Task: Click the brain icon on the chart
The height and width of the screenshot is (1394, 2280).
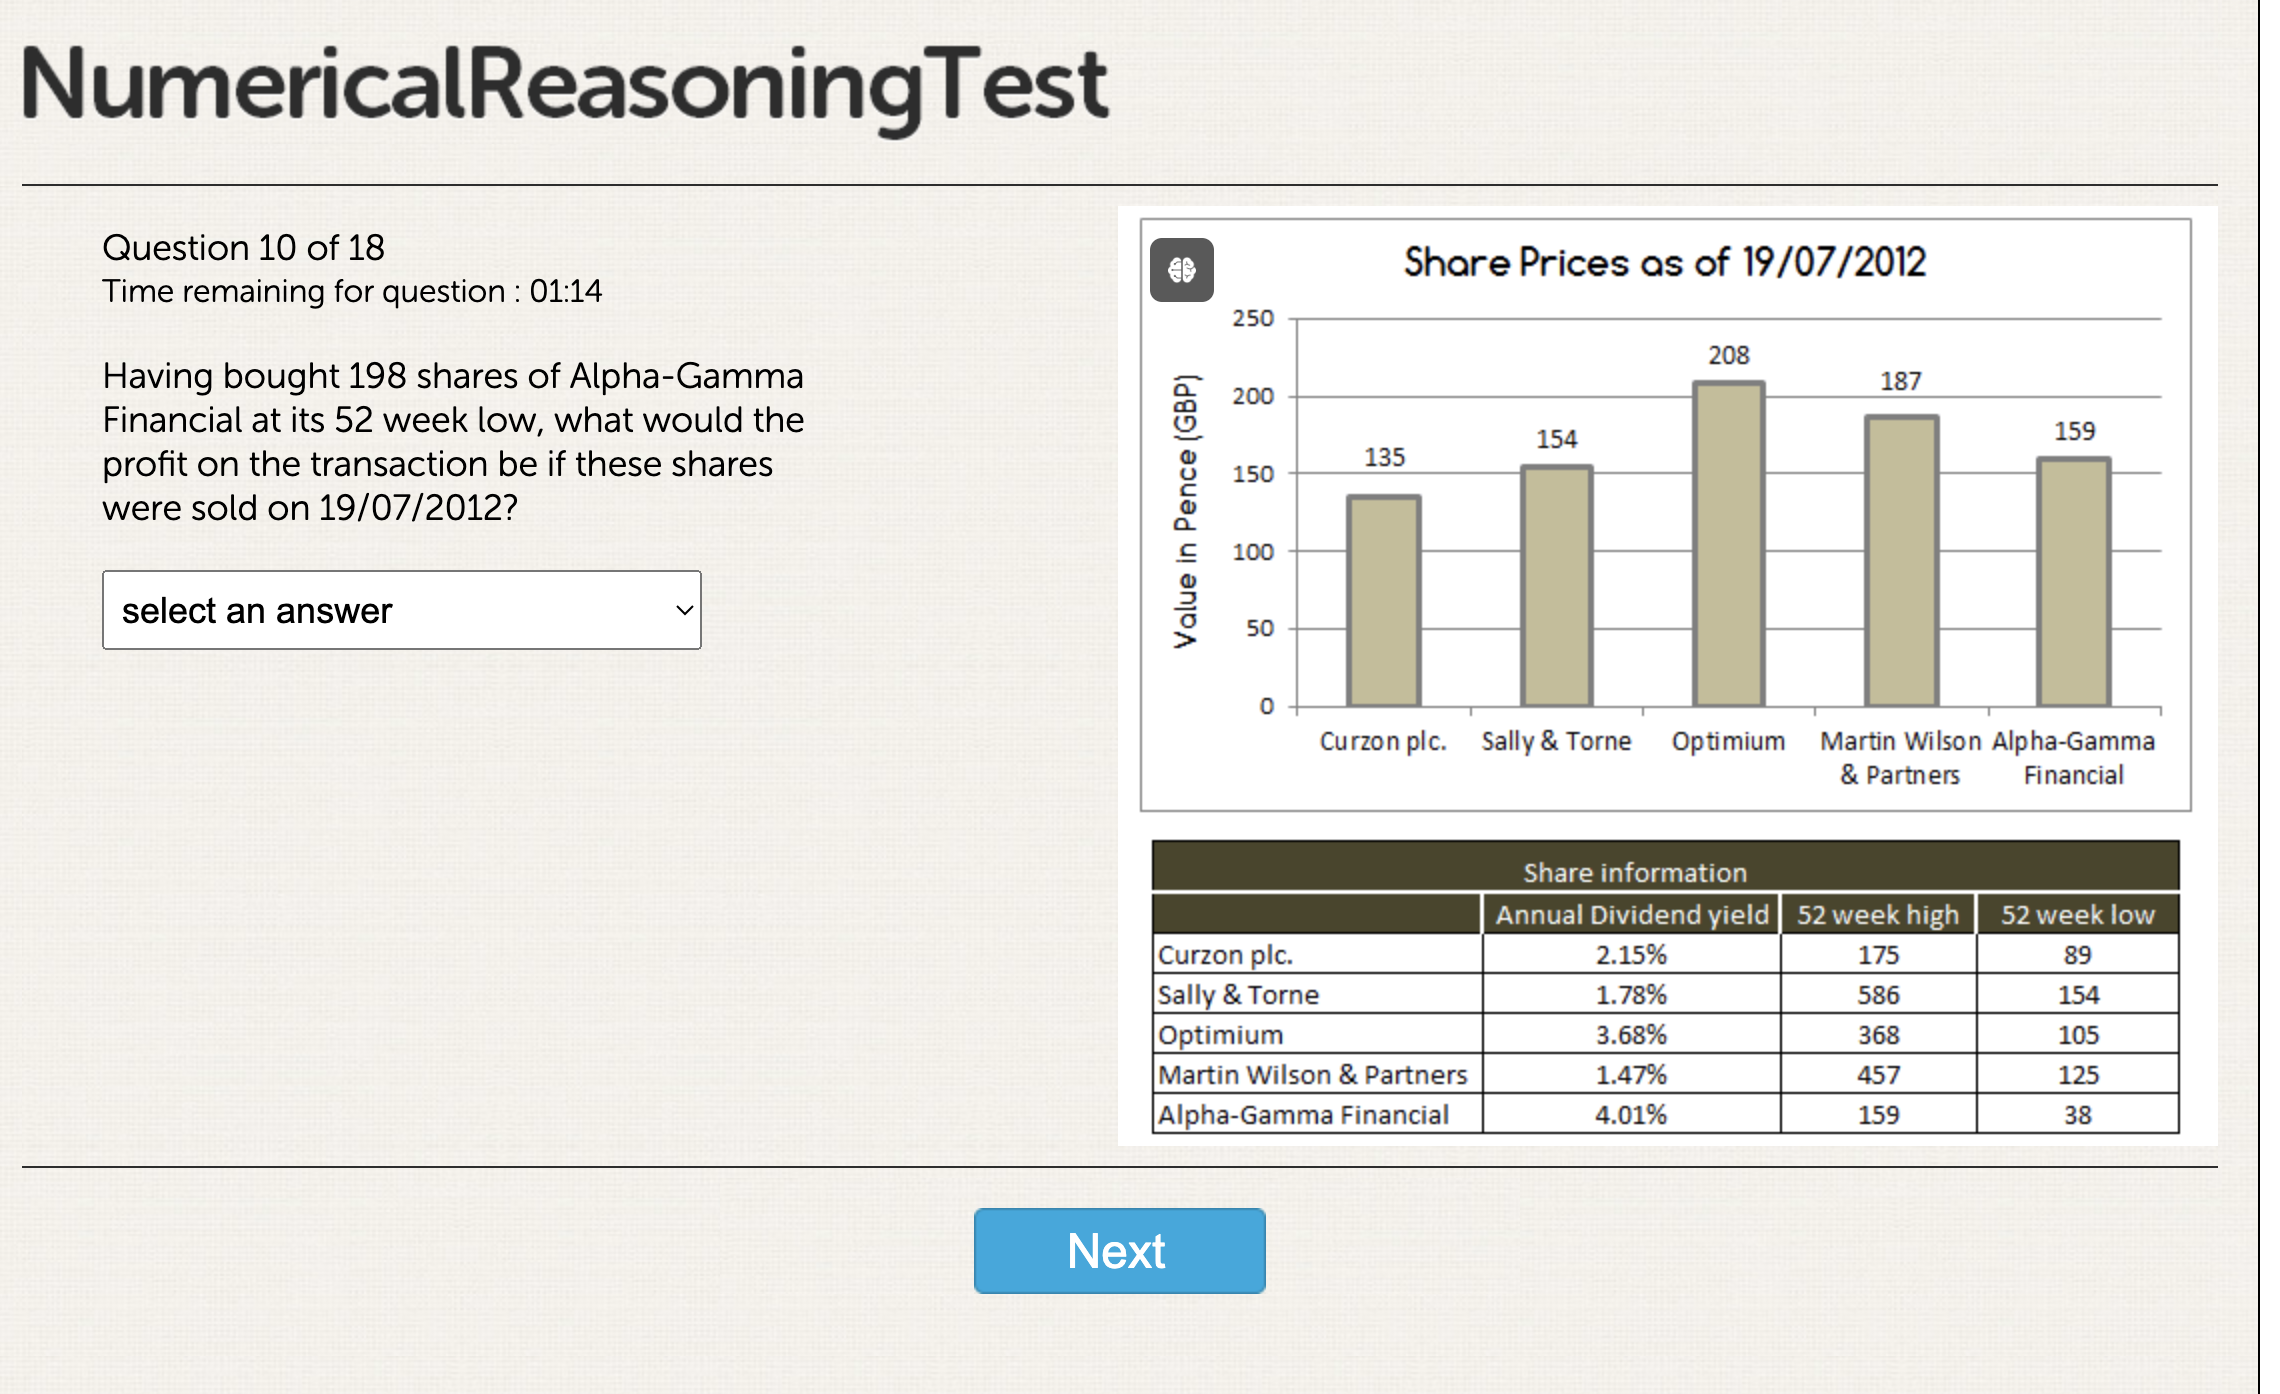Action: point(1181,270)
